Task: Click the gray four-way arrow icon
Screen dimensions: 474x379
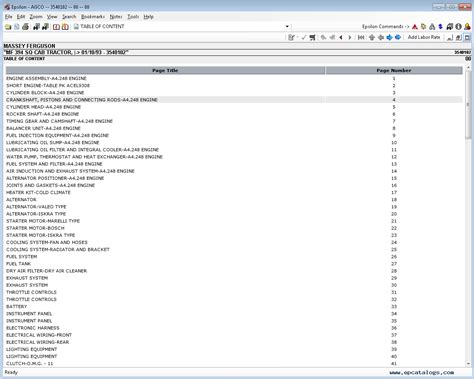Action: pos(381,37)
